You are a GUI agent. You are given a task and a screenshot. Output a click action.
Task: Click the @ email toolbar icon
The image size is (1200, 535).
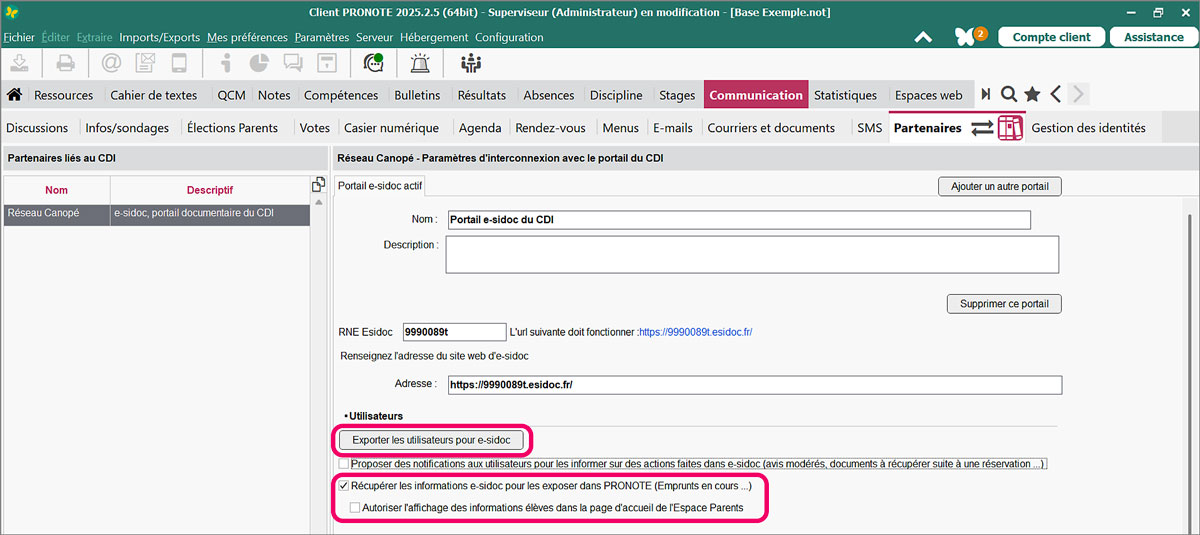[x=111, y=63]
